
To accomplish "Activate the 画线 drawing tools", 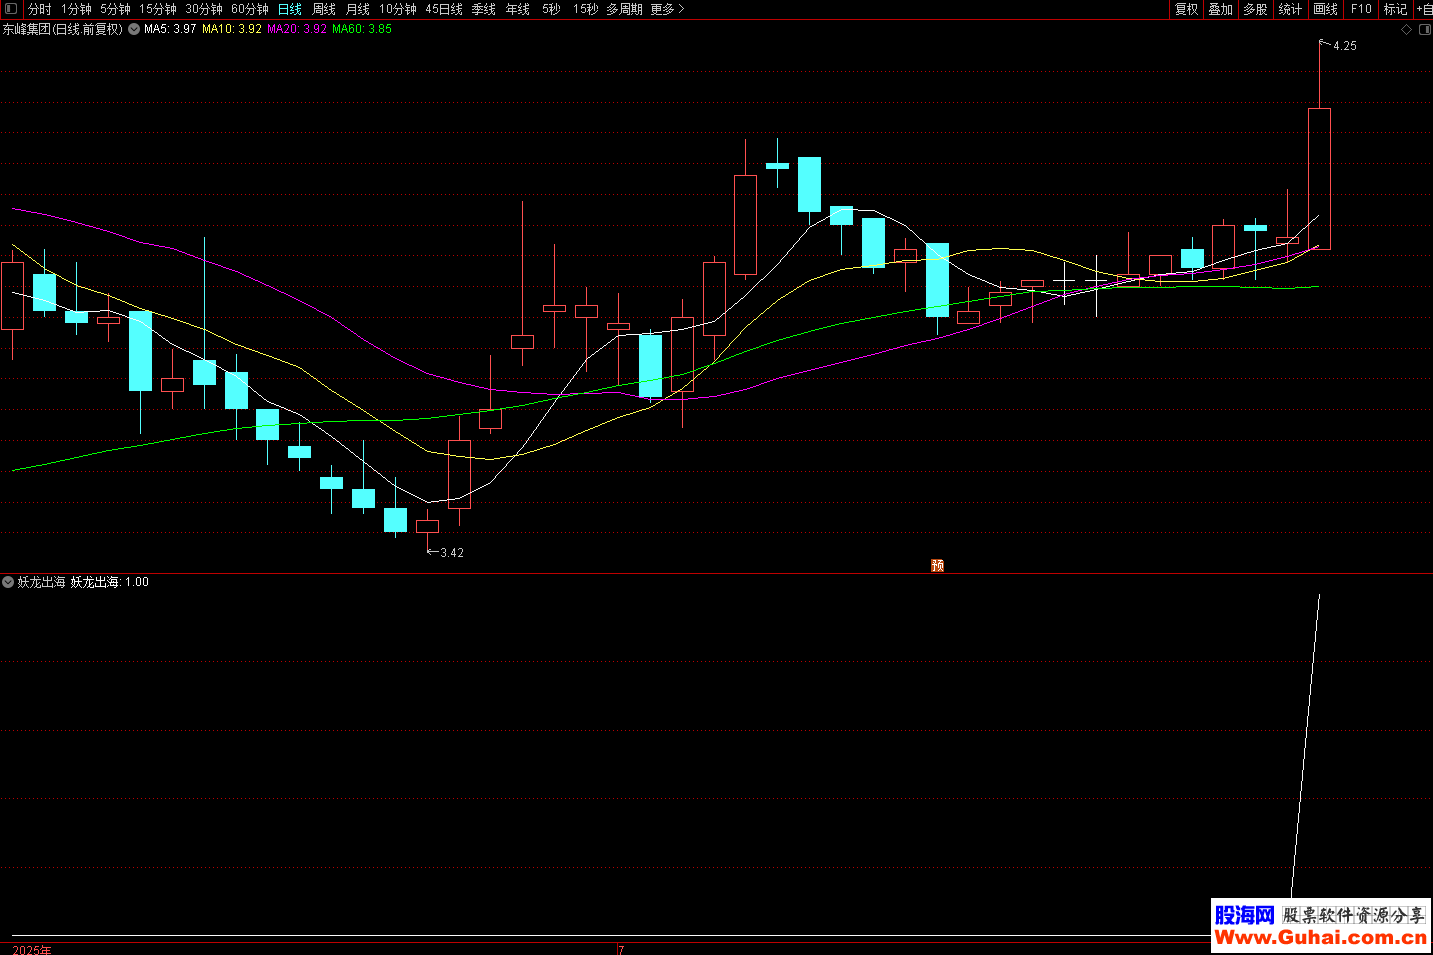I will tap(1326, 9).
